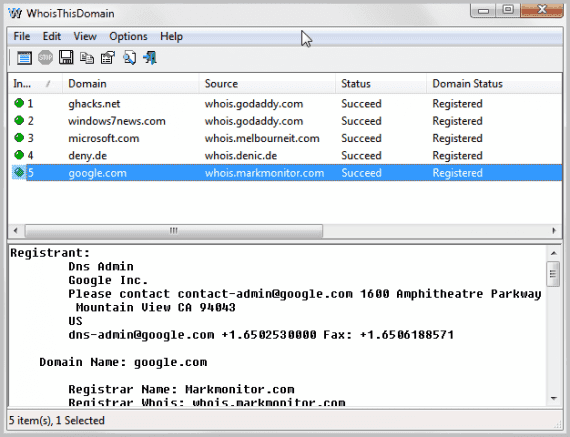Click whois.denic.de source cell
The image size is (570, 437).
click(241, 156)
